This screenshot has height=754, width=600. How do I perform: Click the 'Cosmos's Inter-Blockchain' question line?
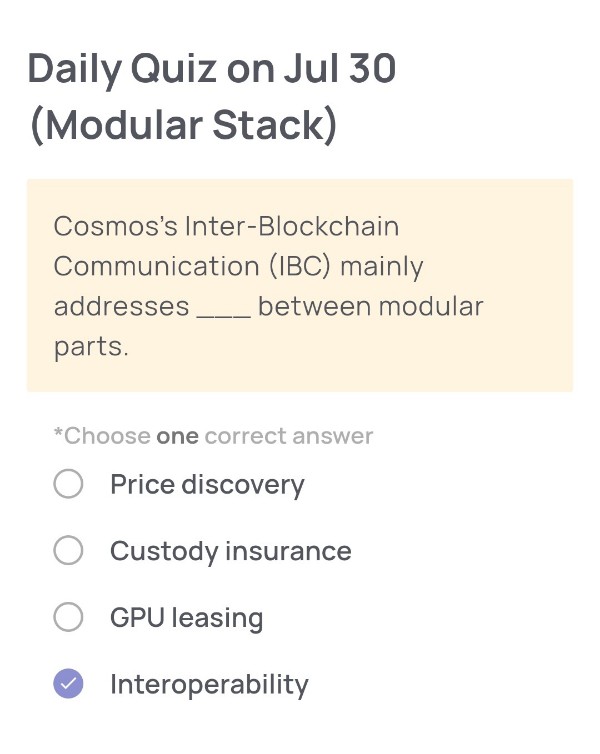[x=226, y=226]
